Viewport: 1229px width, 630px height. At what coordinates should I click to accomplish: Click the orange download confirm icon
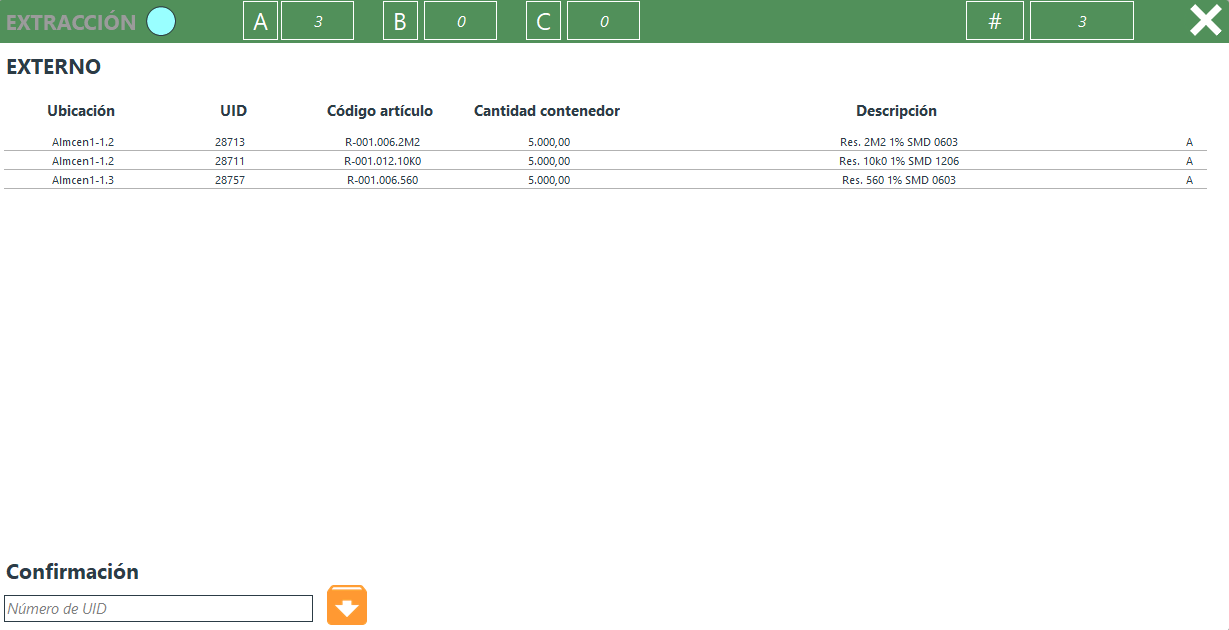click(347, 606)
